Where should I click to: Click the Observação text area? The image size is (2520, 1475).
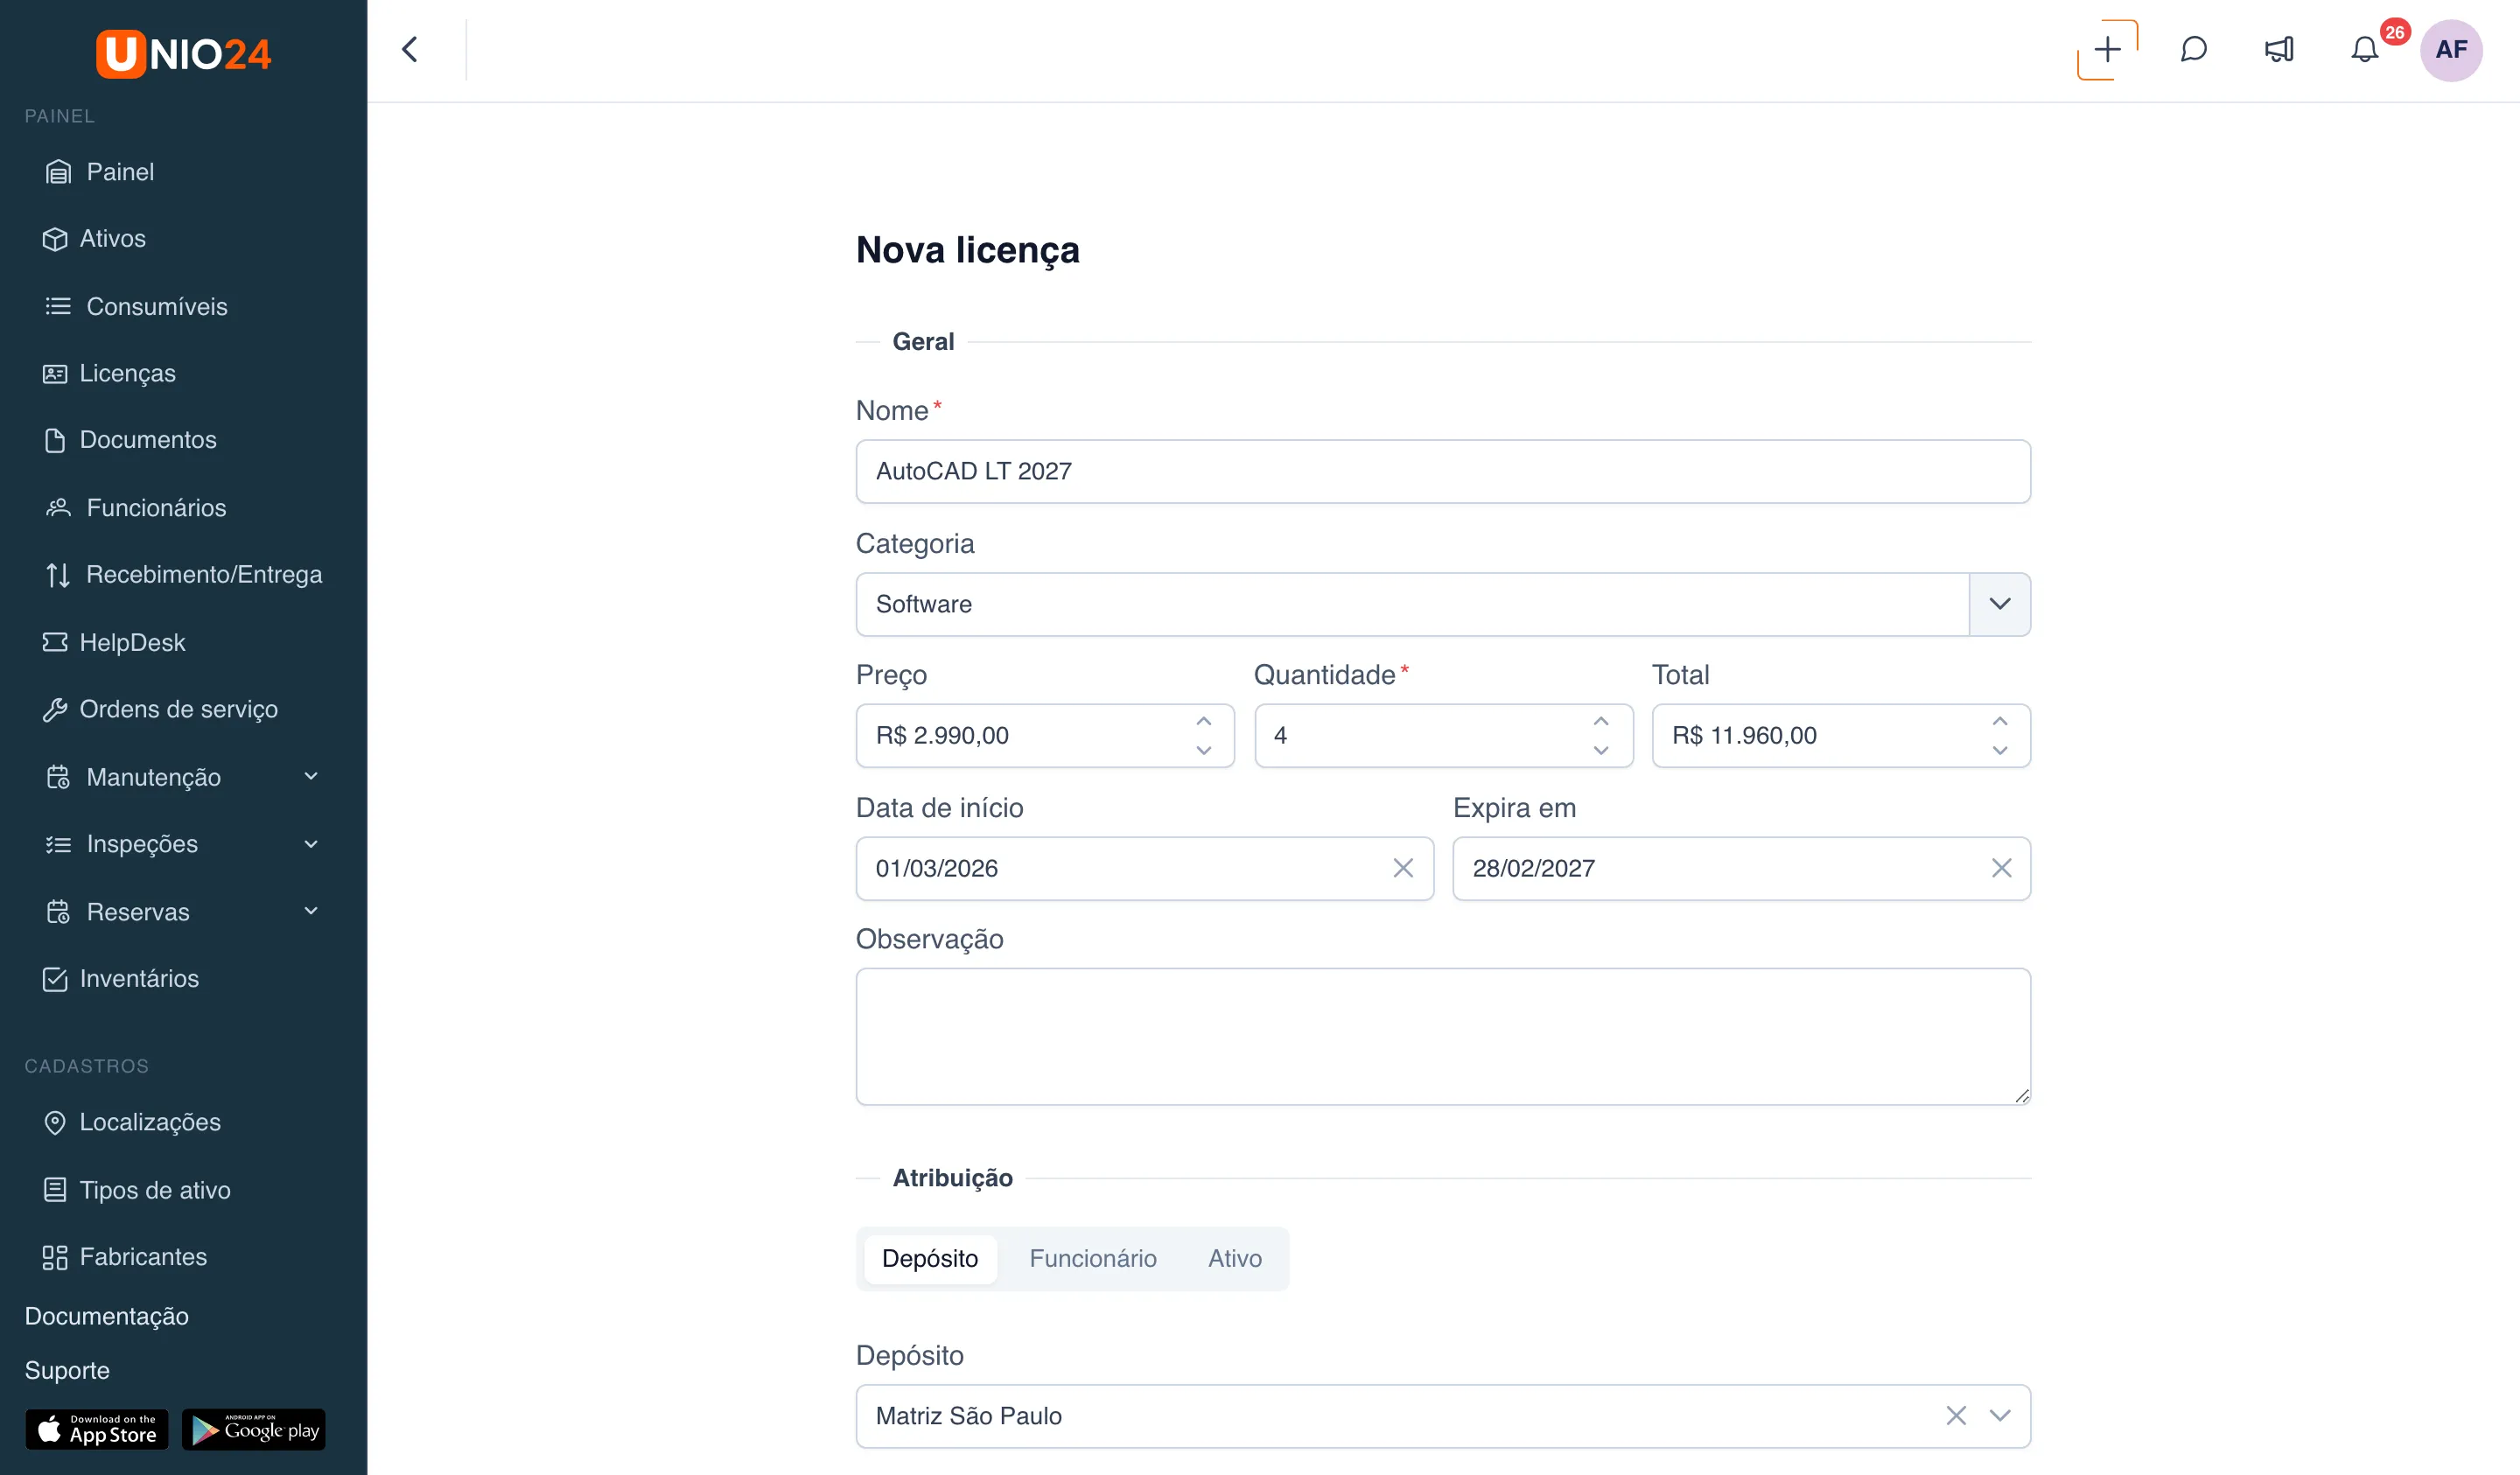point(1443,1036)
